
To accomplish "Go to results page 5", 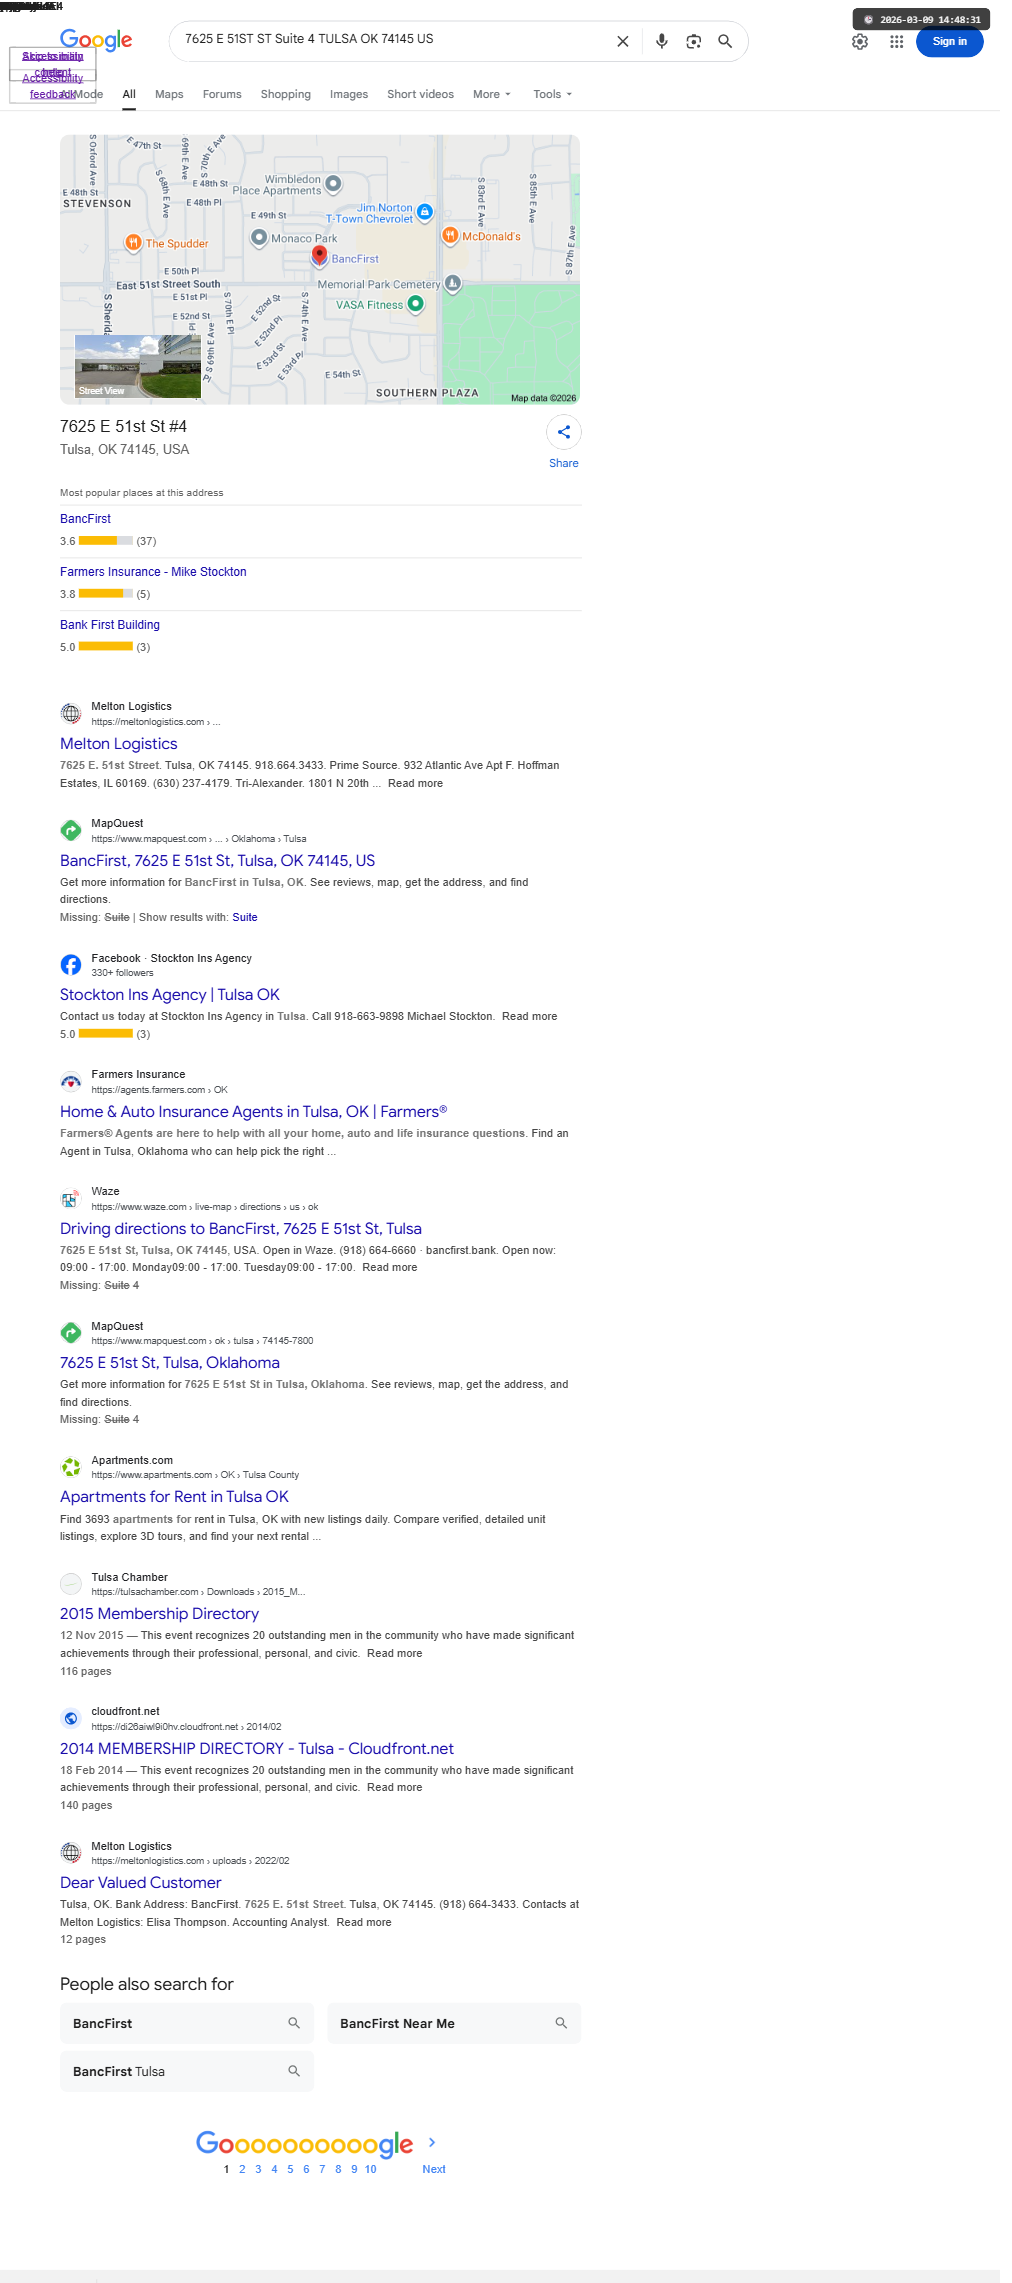I will coord(290,2169).
